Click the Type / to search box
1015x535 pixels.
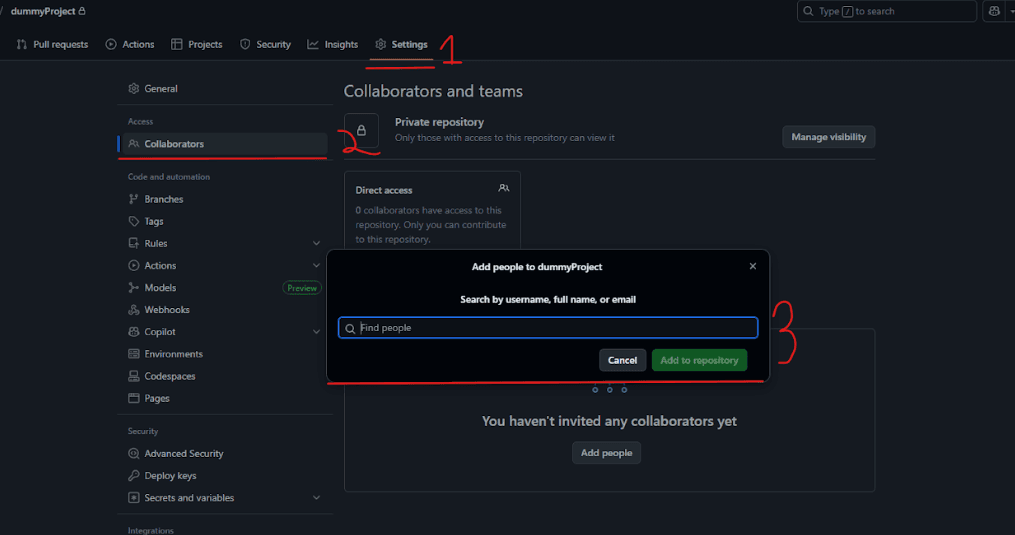pos(887,11)
